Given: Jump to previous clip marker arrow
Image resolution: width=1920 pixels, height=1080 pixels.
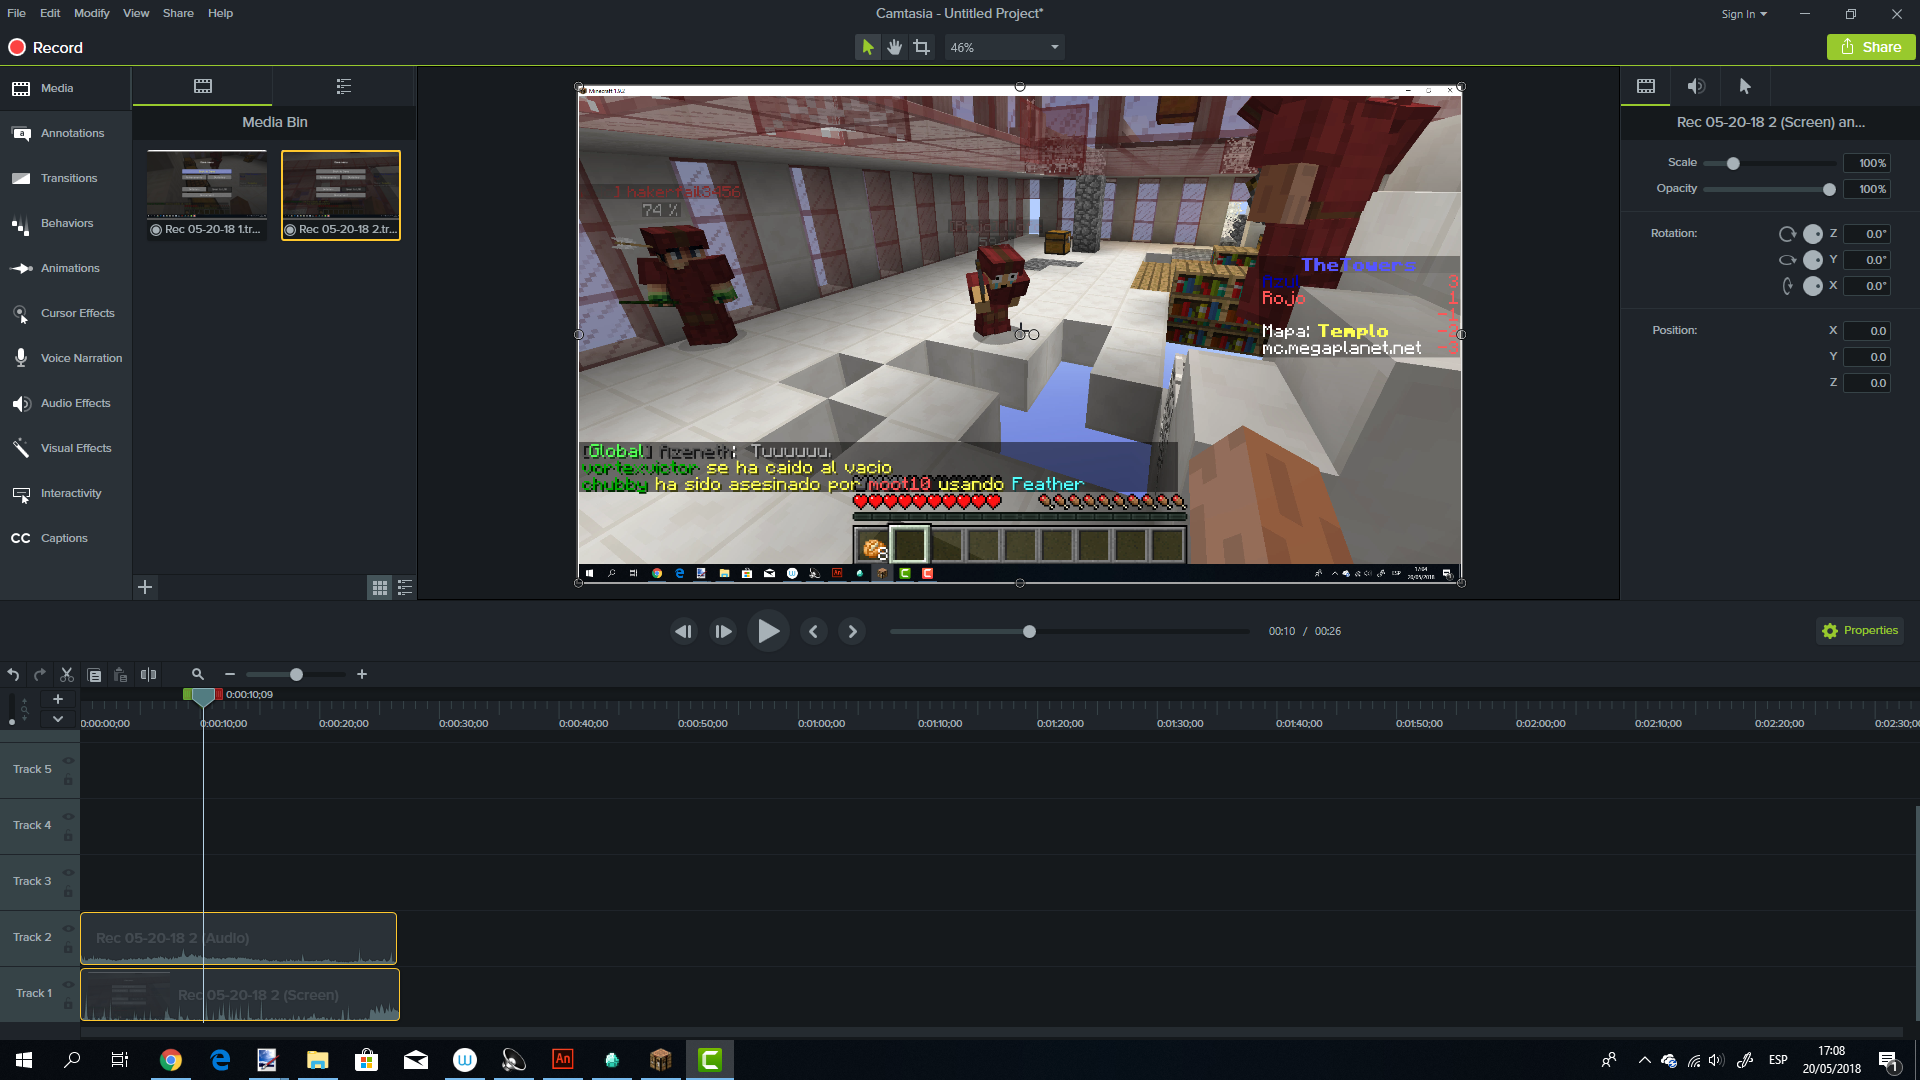Looking at the screenshot, I should click(813, 631).
